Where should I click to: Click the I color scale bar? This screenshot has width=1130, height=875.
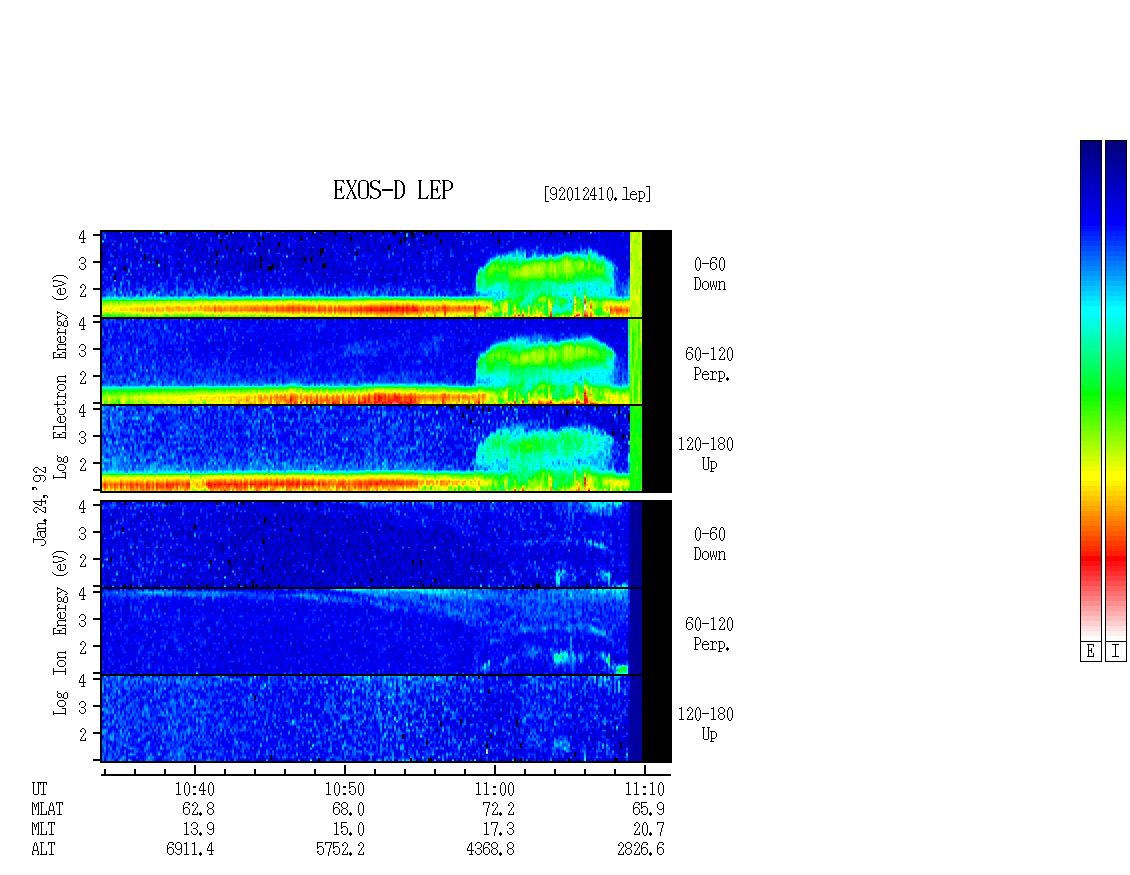pyautogui.click(x=1116, y=390)
